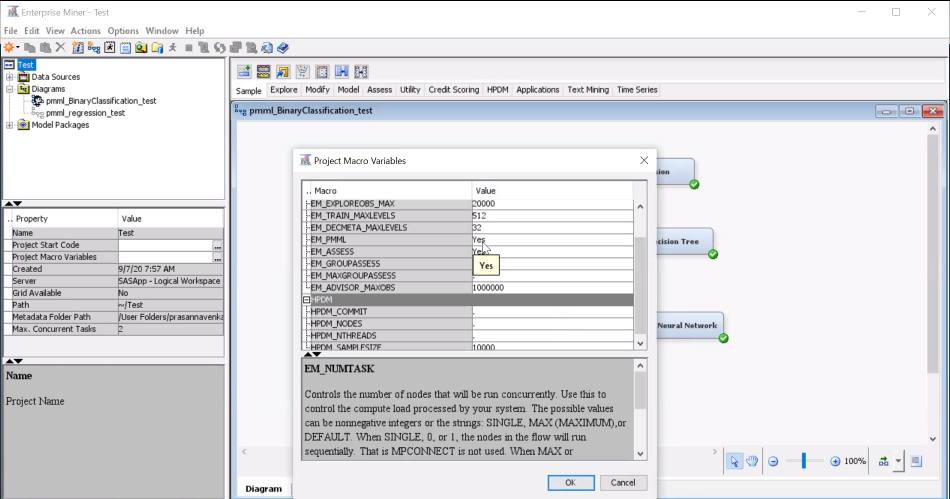Select the hand pan tool
Screen dimensions: 950x499
click(x=752, y=461)
